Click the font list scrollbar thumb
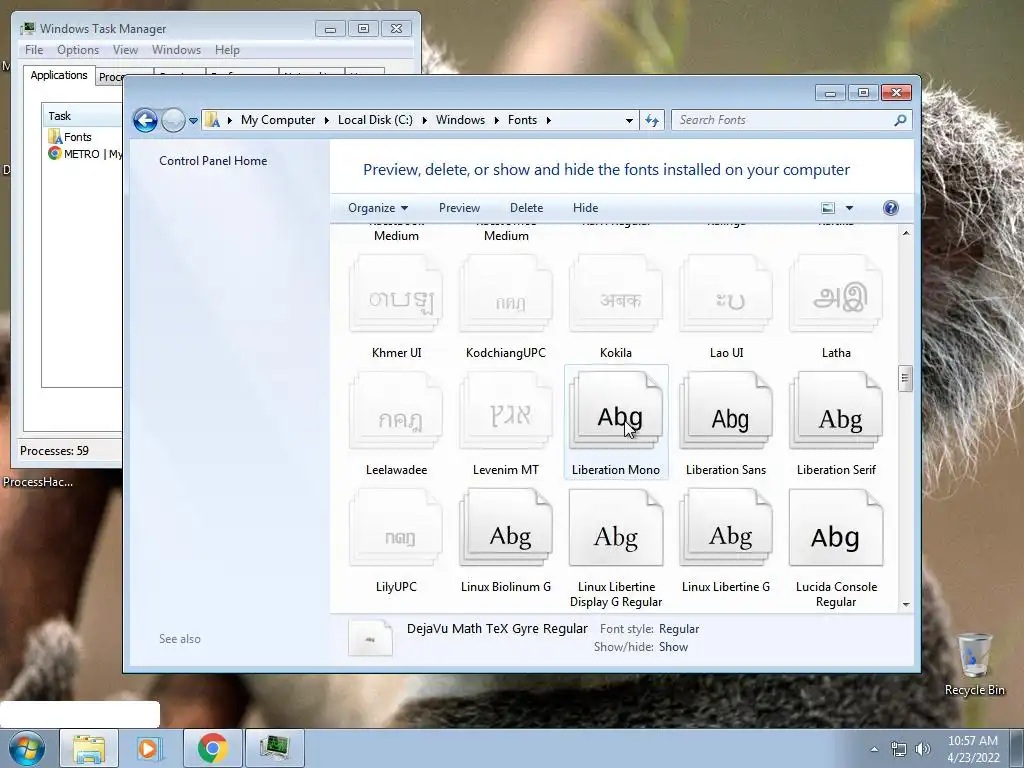The width and height of the screenshot is (1024, 768). (x=905, y=378)
